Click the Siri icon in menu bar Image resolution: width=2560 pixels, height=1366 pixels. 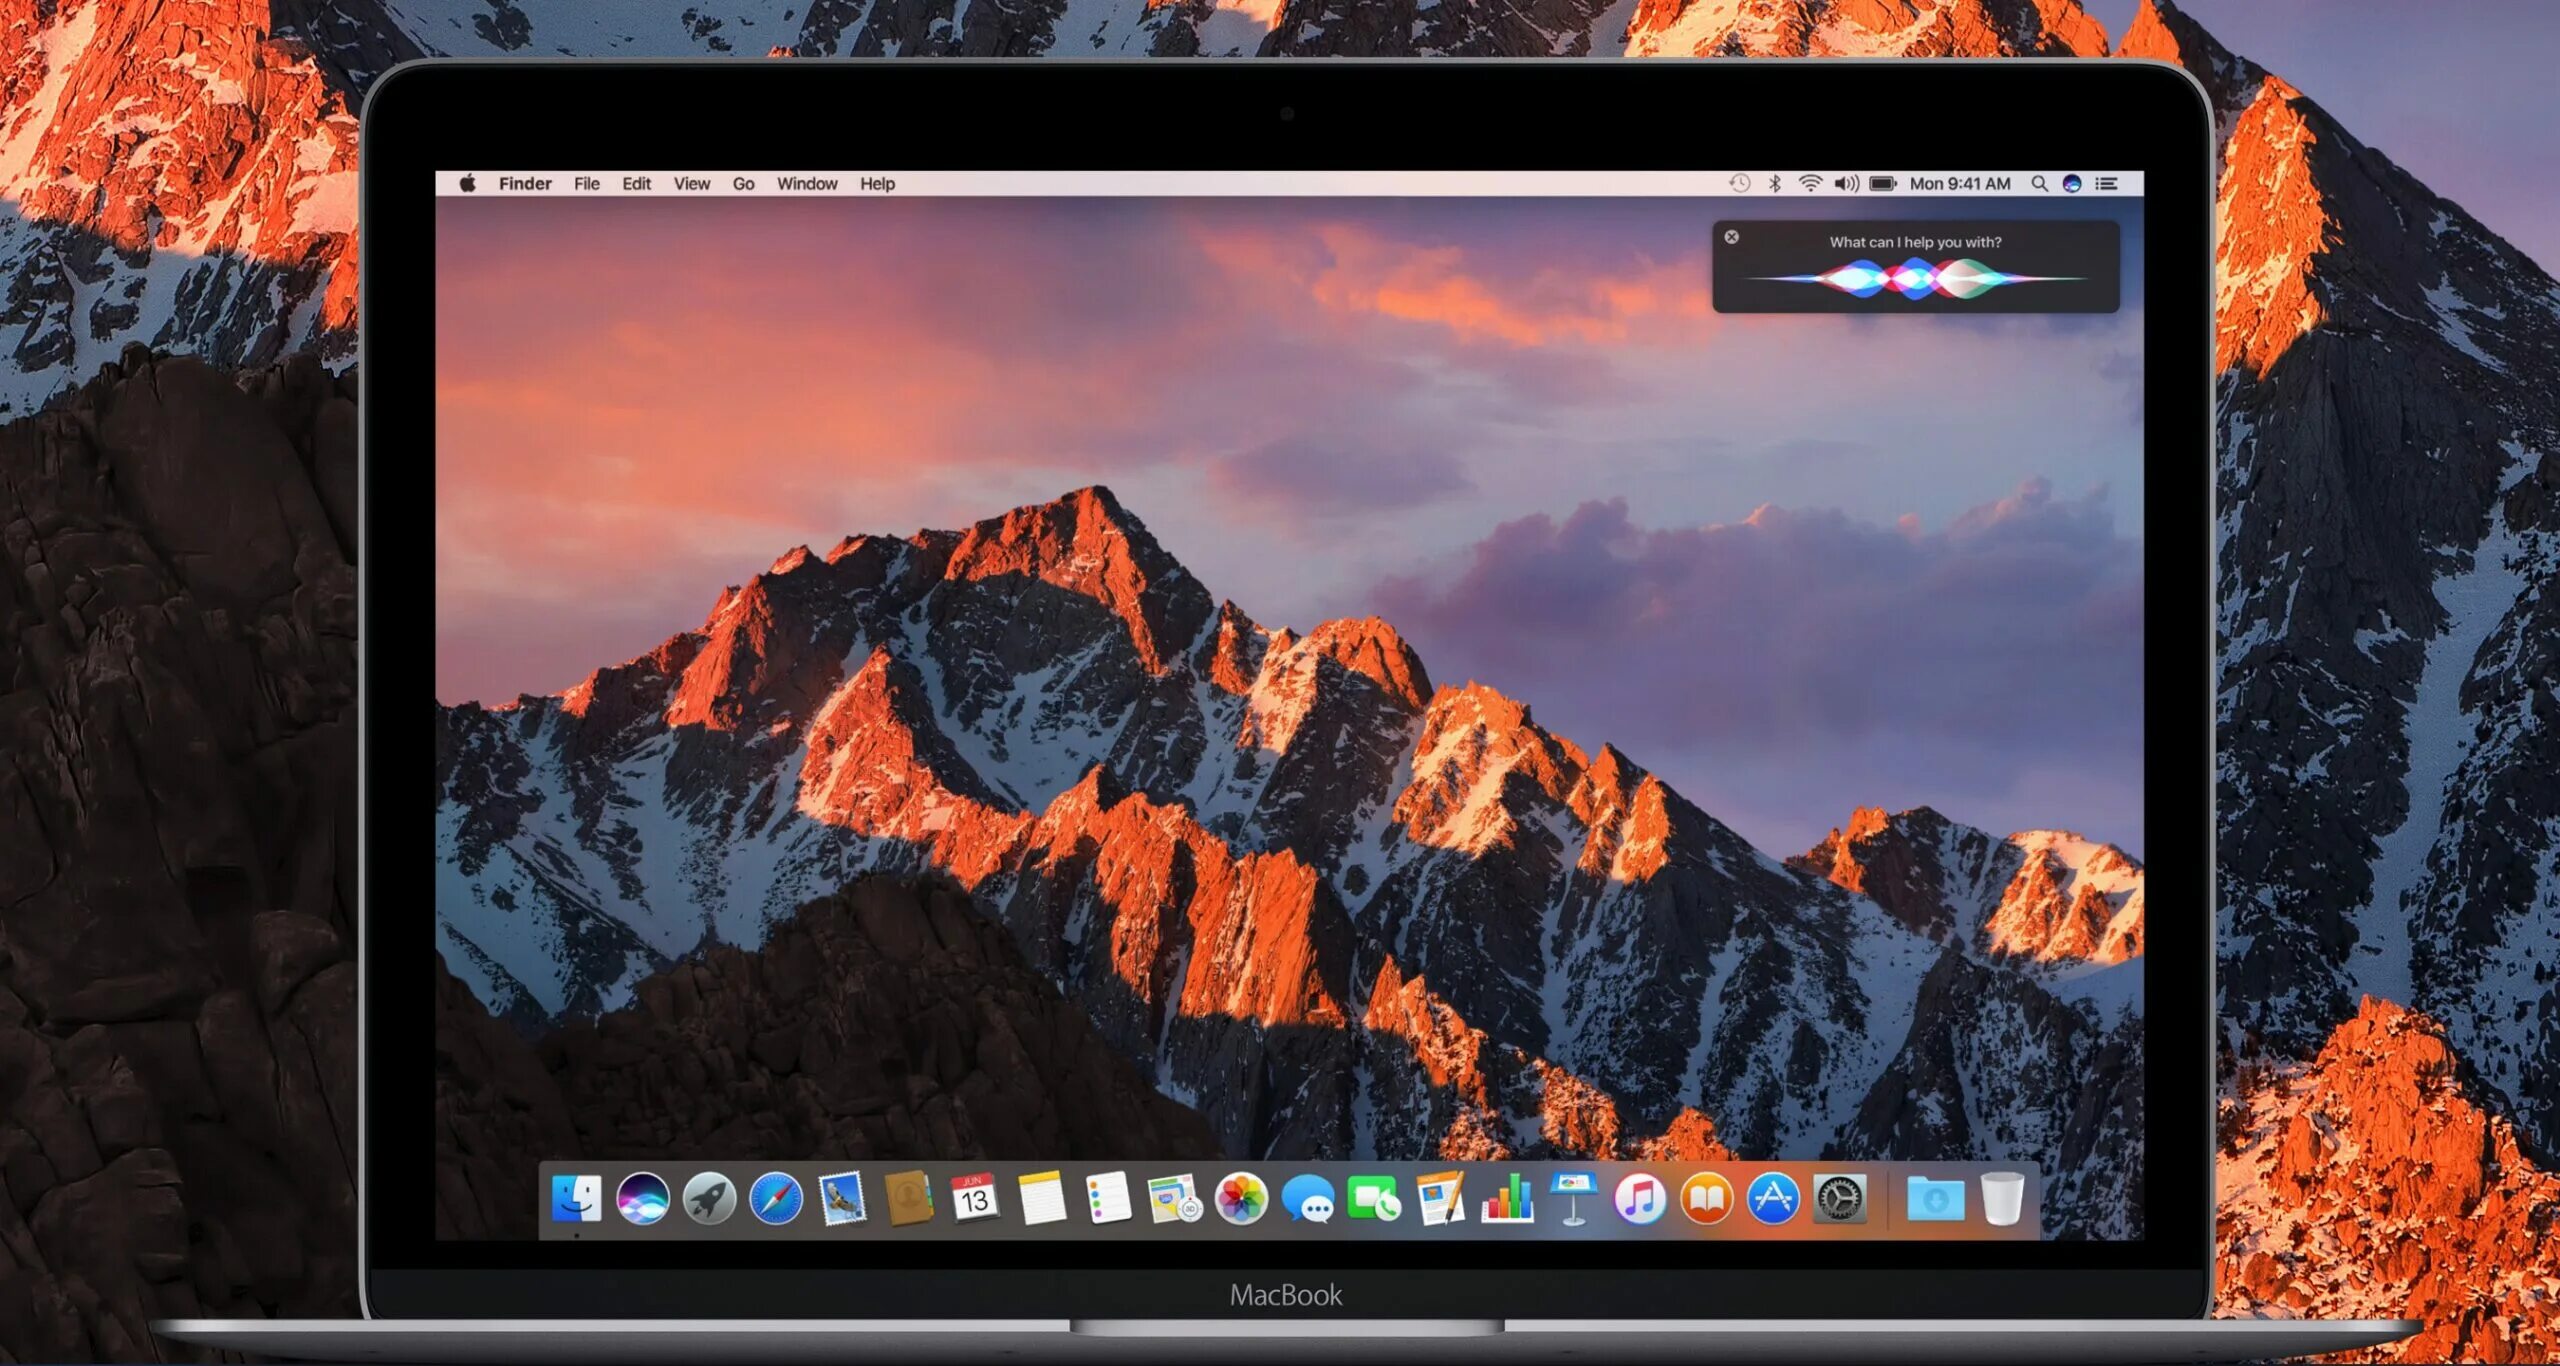[2072, 184]
